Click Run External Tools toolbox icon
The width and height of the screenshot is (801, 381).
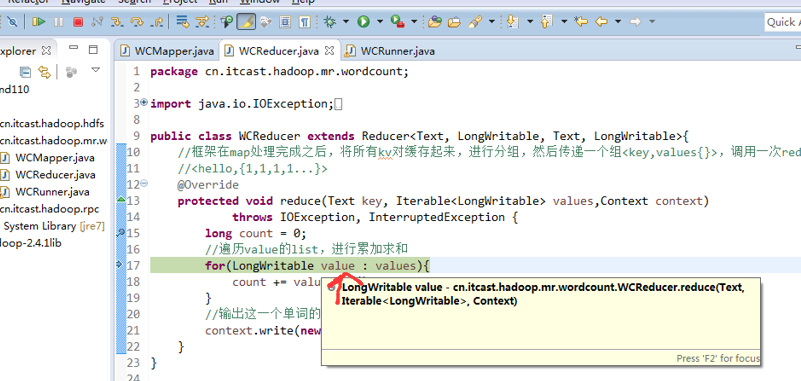coord(397,22)
